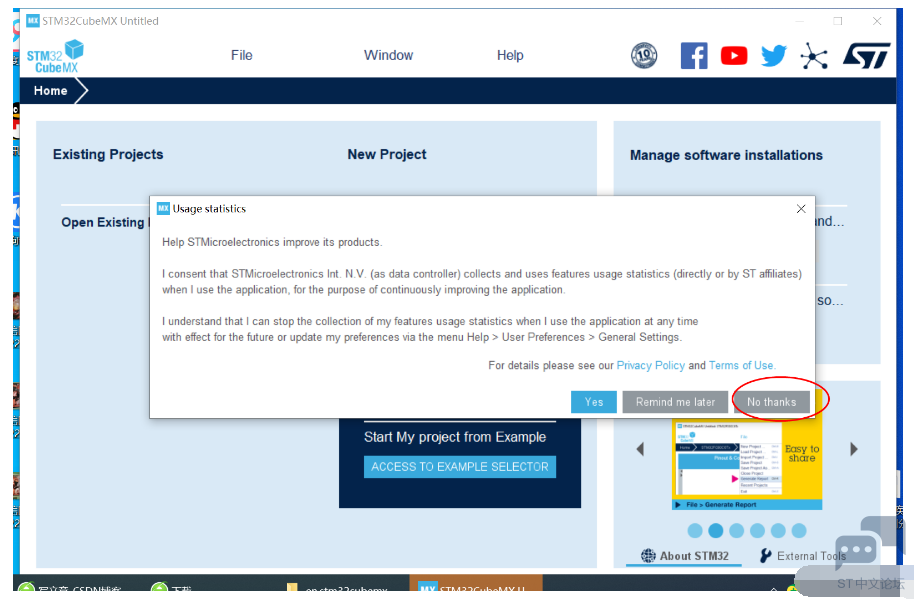Open the File menu
The width and height of the screenshot is (914, 599).
click(241, 55)
